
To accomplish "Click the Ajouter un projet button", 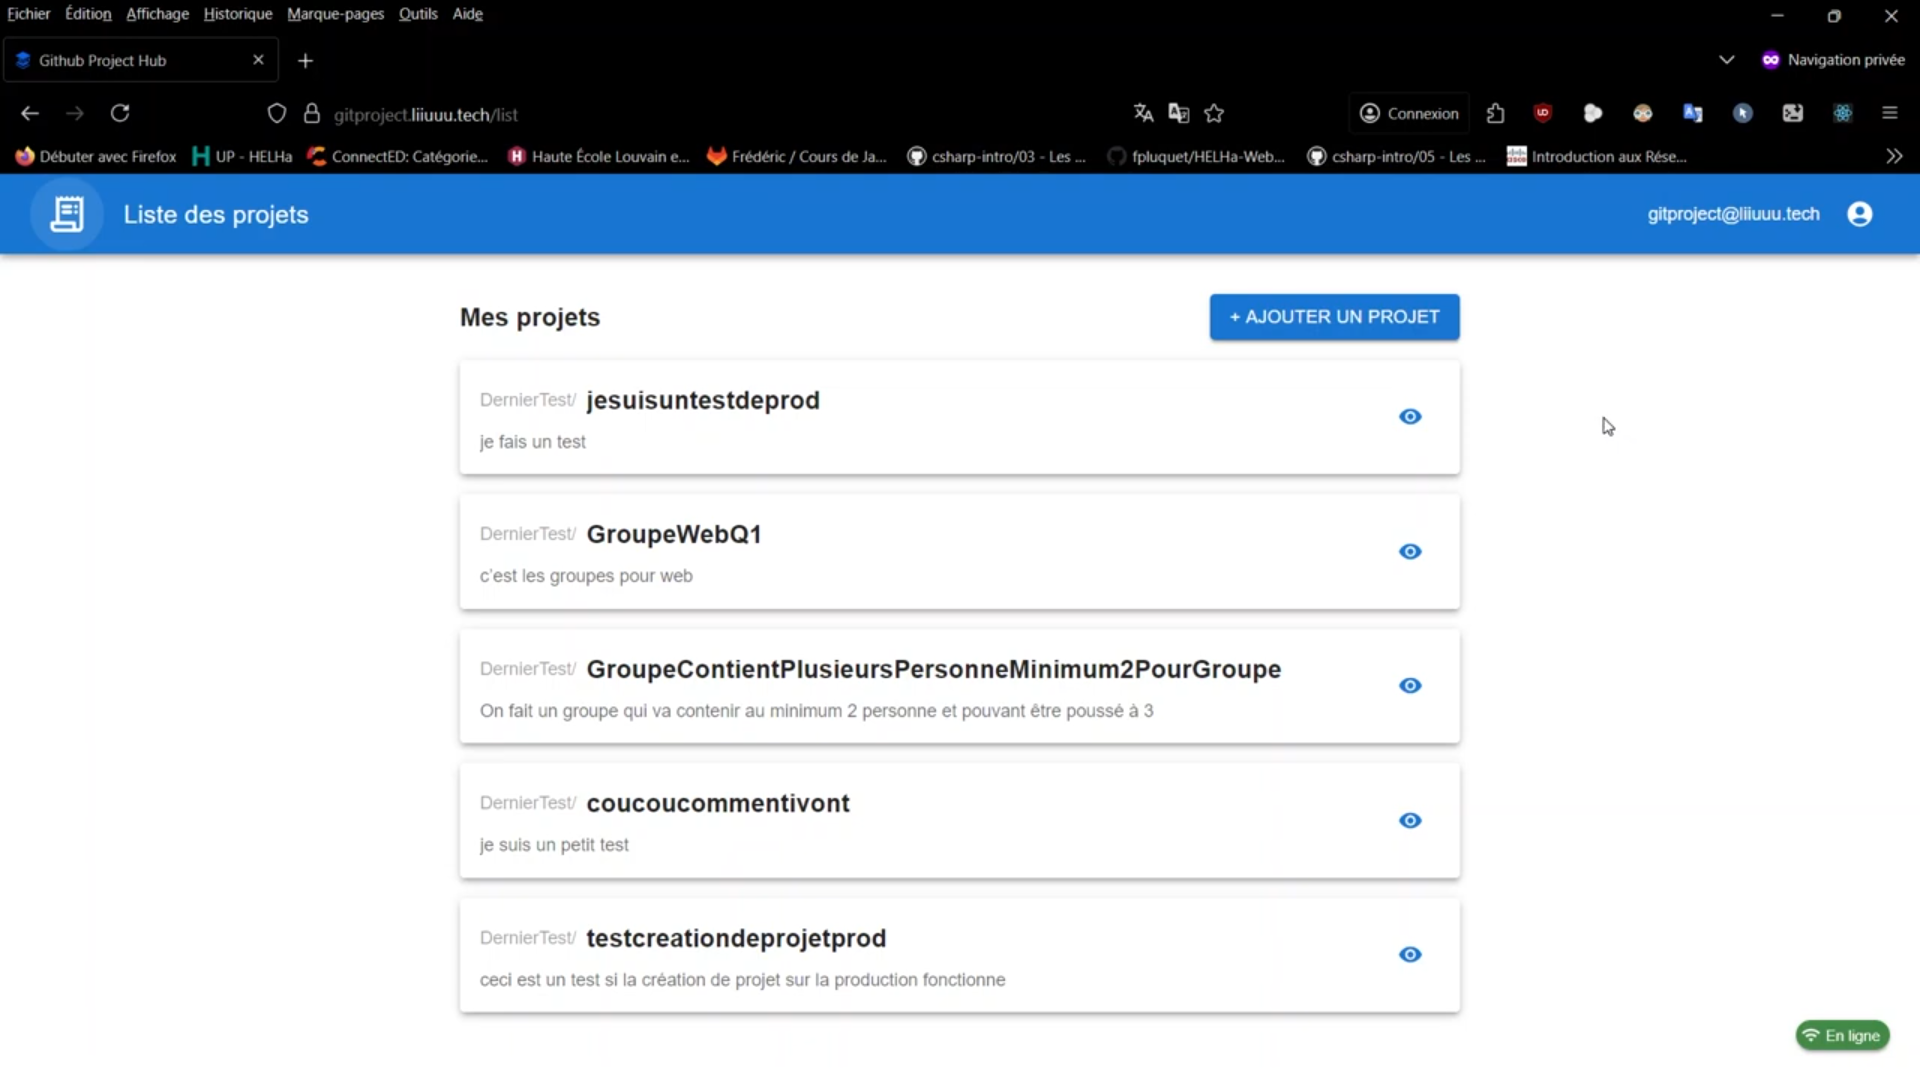I will tap(1334, 317).
